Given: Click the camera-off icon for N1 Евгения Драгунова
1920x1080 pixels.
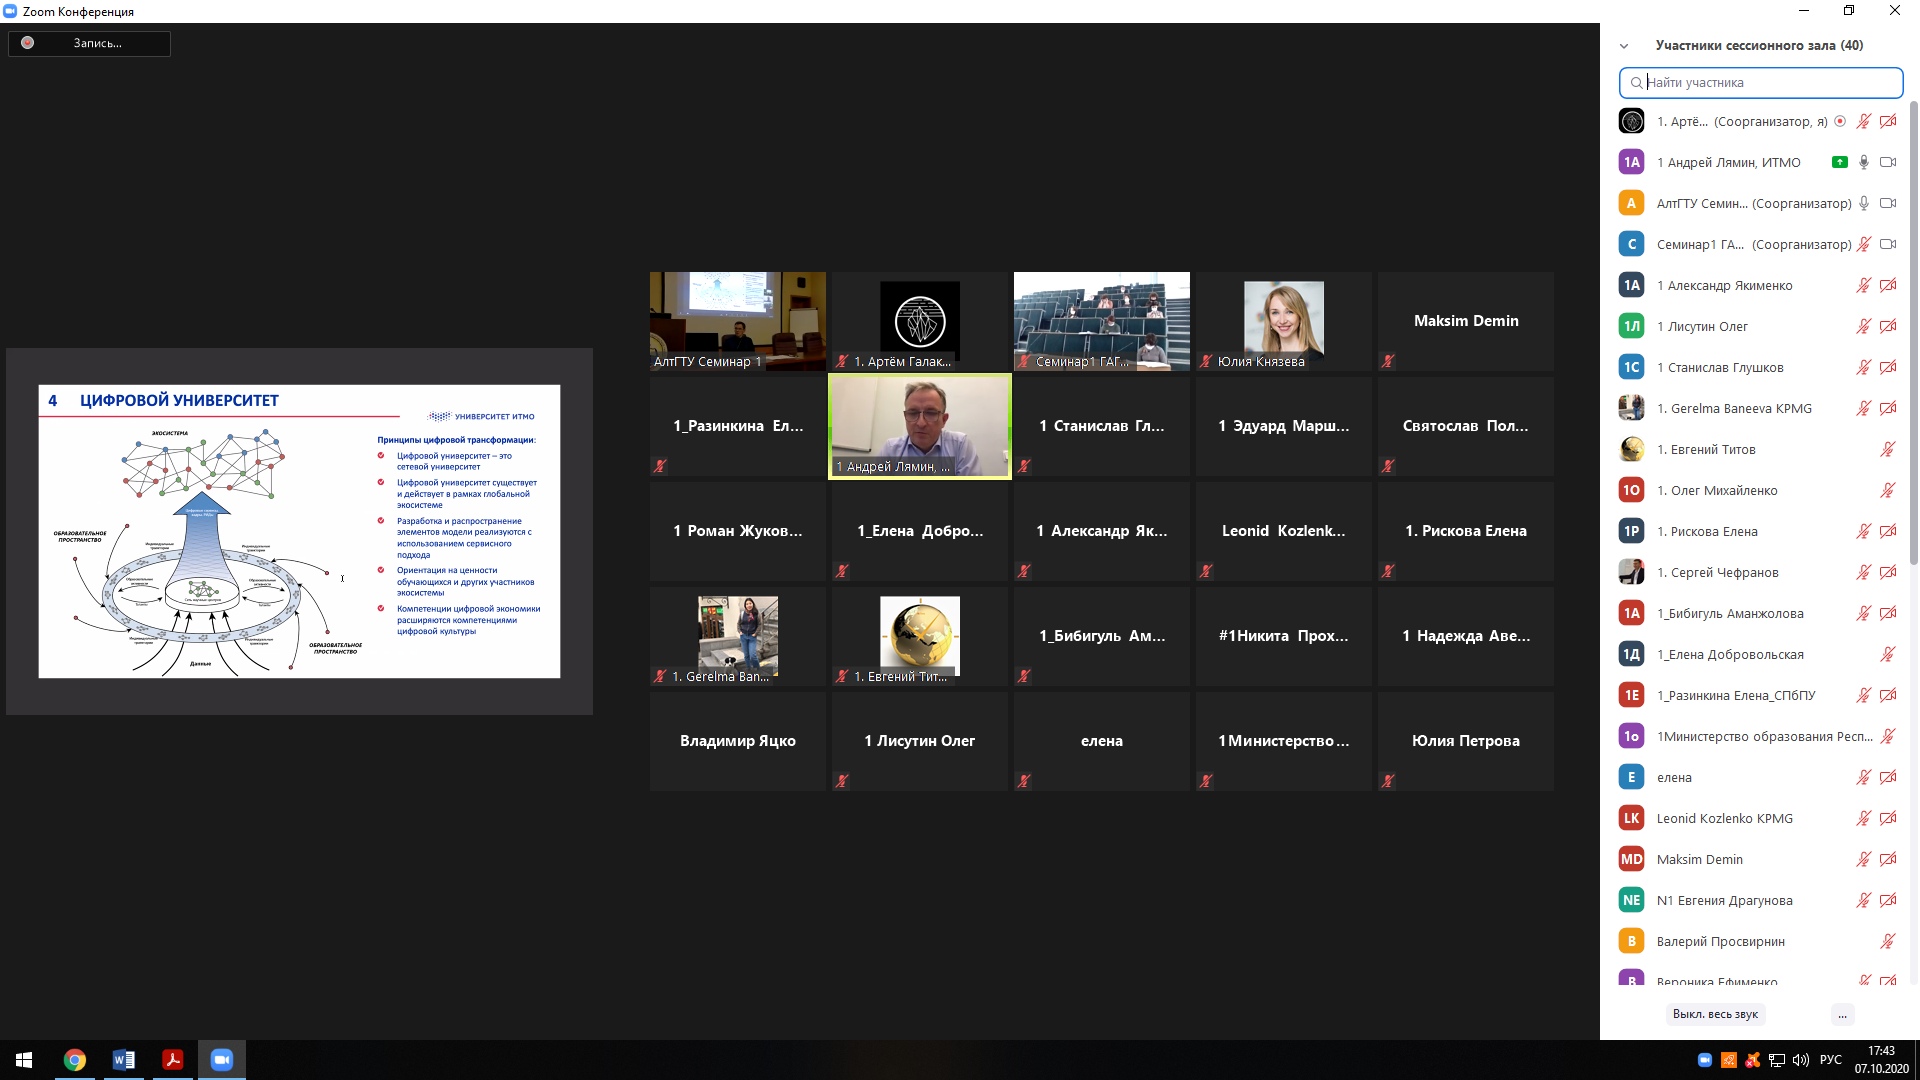Looking at the screenshot, I should (1888, 900).
